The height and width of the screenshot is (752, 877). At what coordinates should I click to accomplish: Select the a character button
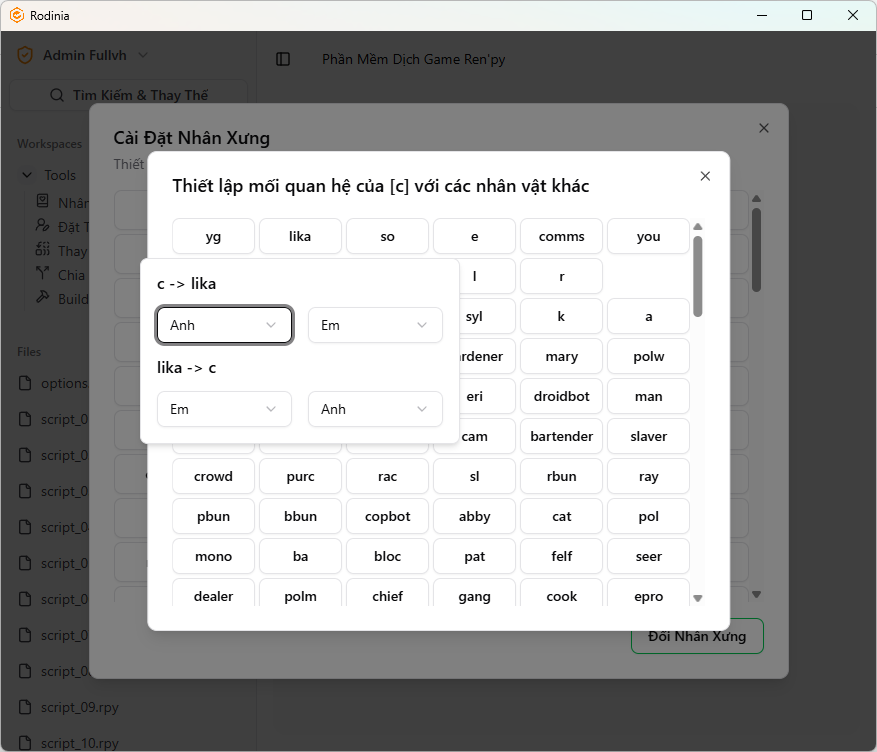coord(648,316)
